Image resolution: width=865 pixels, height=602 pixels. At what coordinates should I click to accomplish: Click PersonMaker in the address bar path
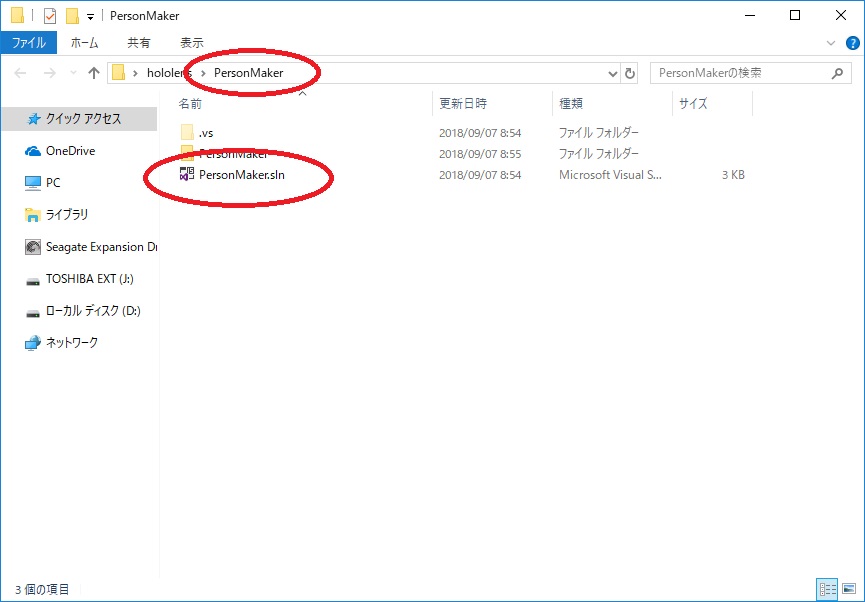coord(248,73)
